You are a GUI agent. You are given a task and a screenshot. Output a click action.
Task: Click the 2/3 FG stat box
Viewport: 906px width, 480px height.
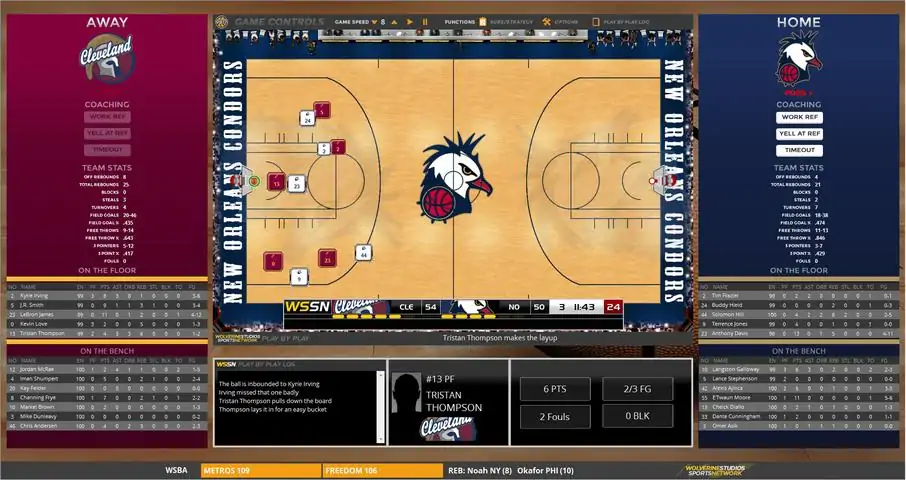(637, 389)
